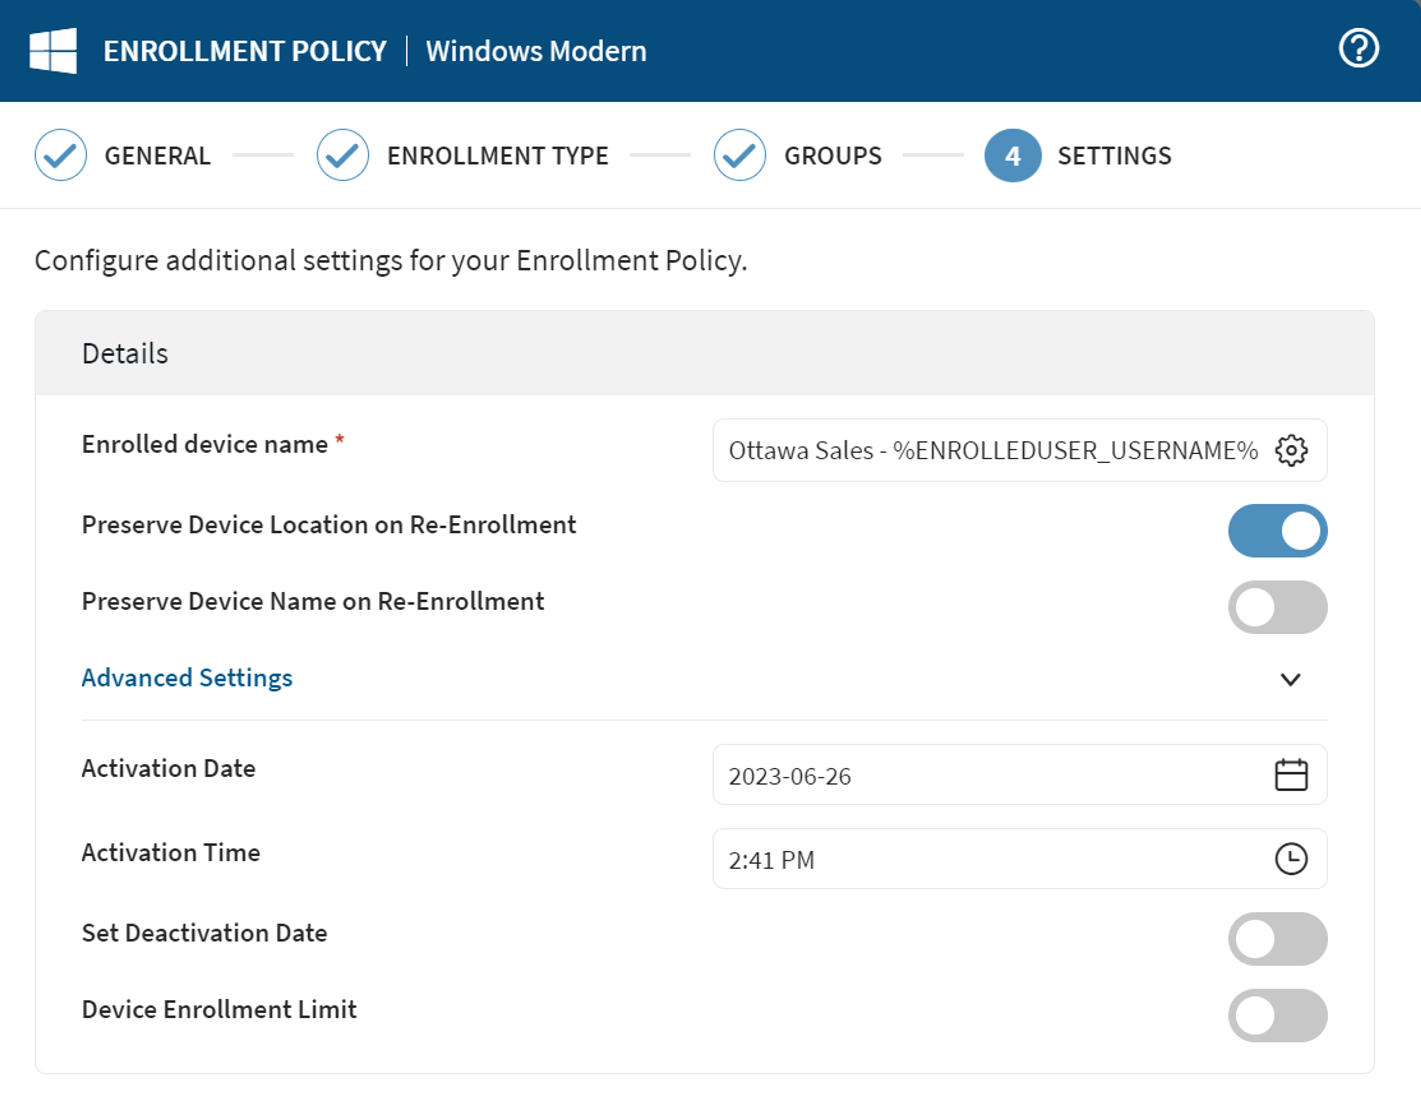Viewport: 1421px width, 1094px height.
Task: Click the clock icon for Activation Time
Action: tap(1291, 858)
